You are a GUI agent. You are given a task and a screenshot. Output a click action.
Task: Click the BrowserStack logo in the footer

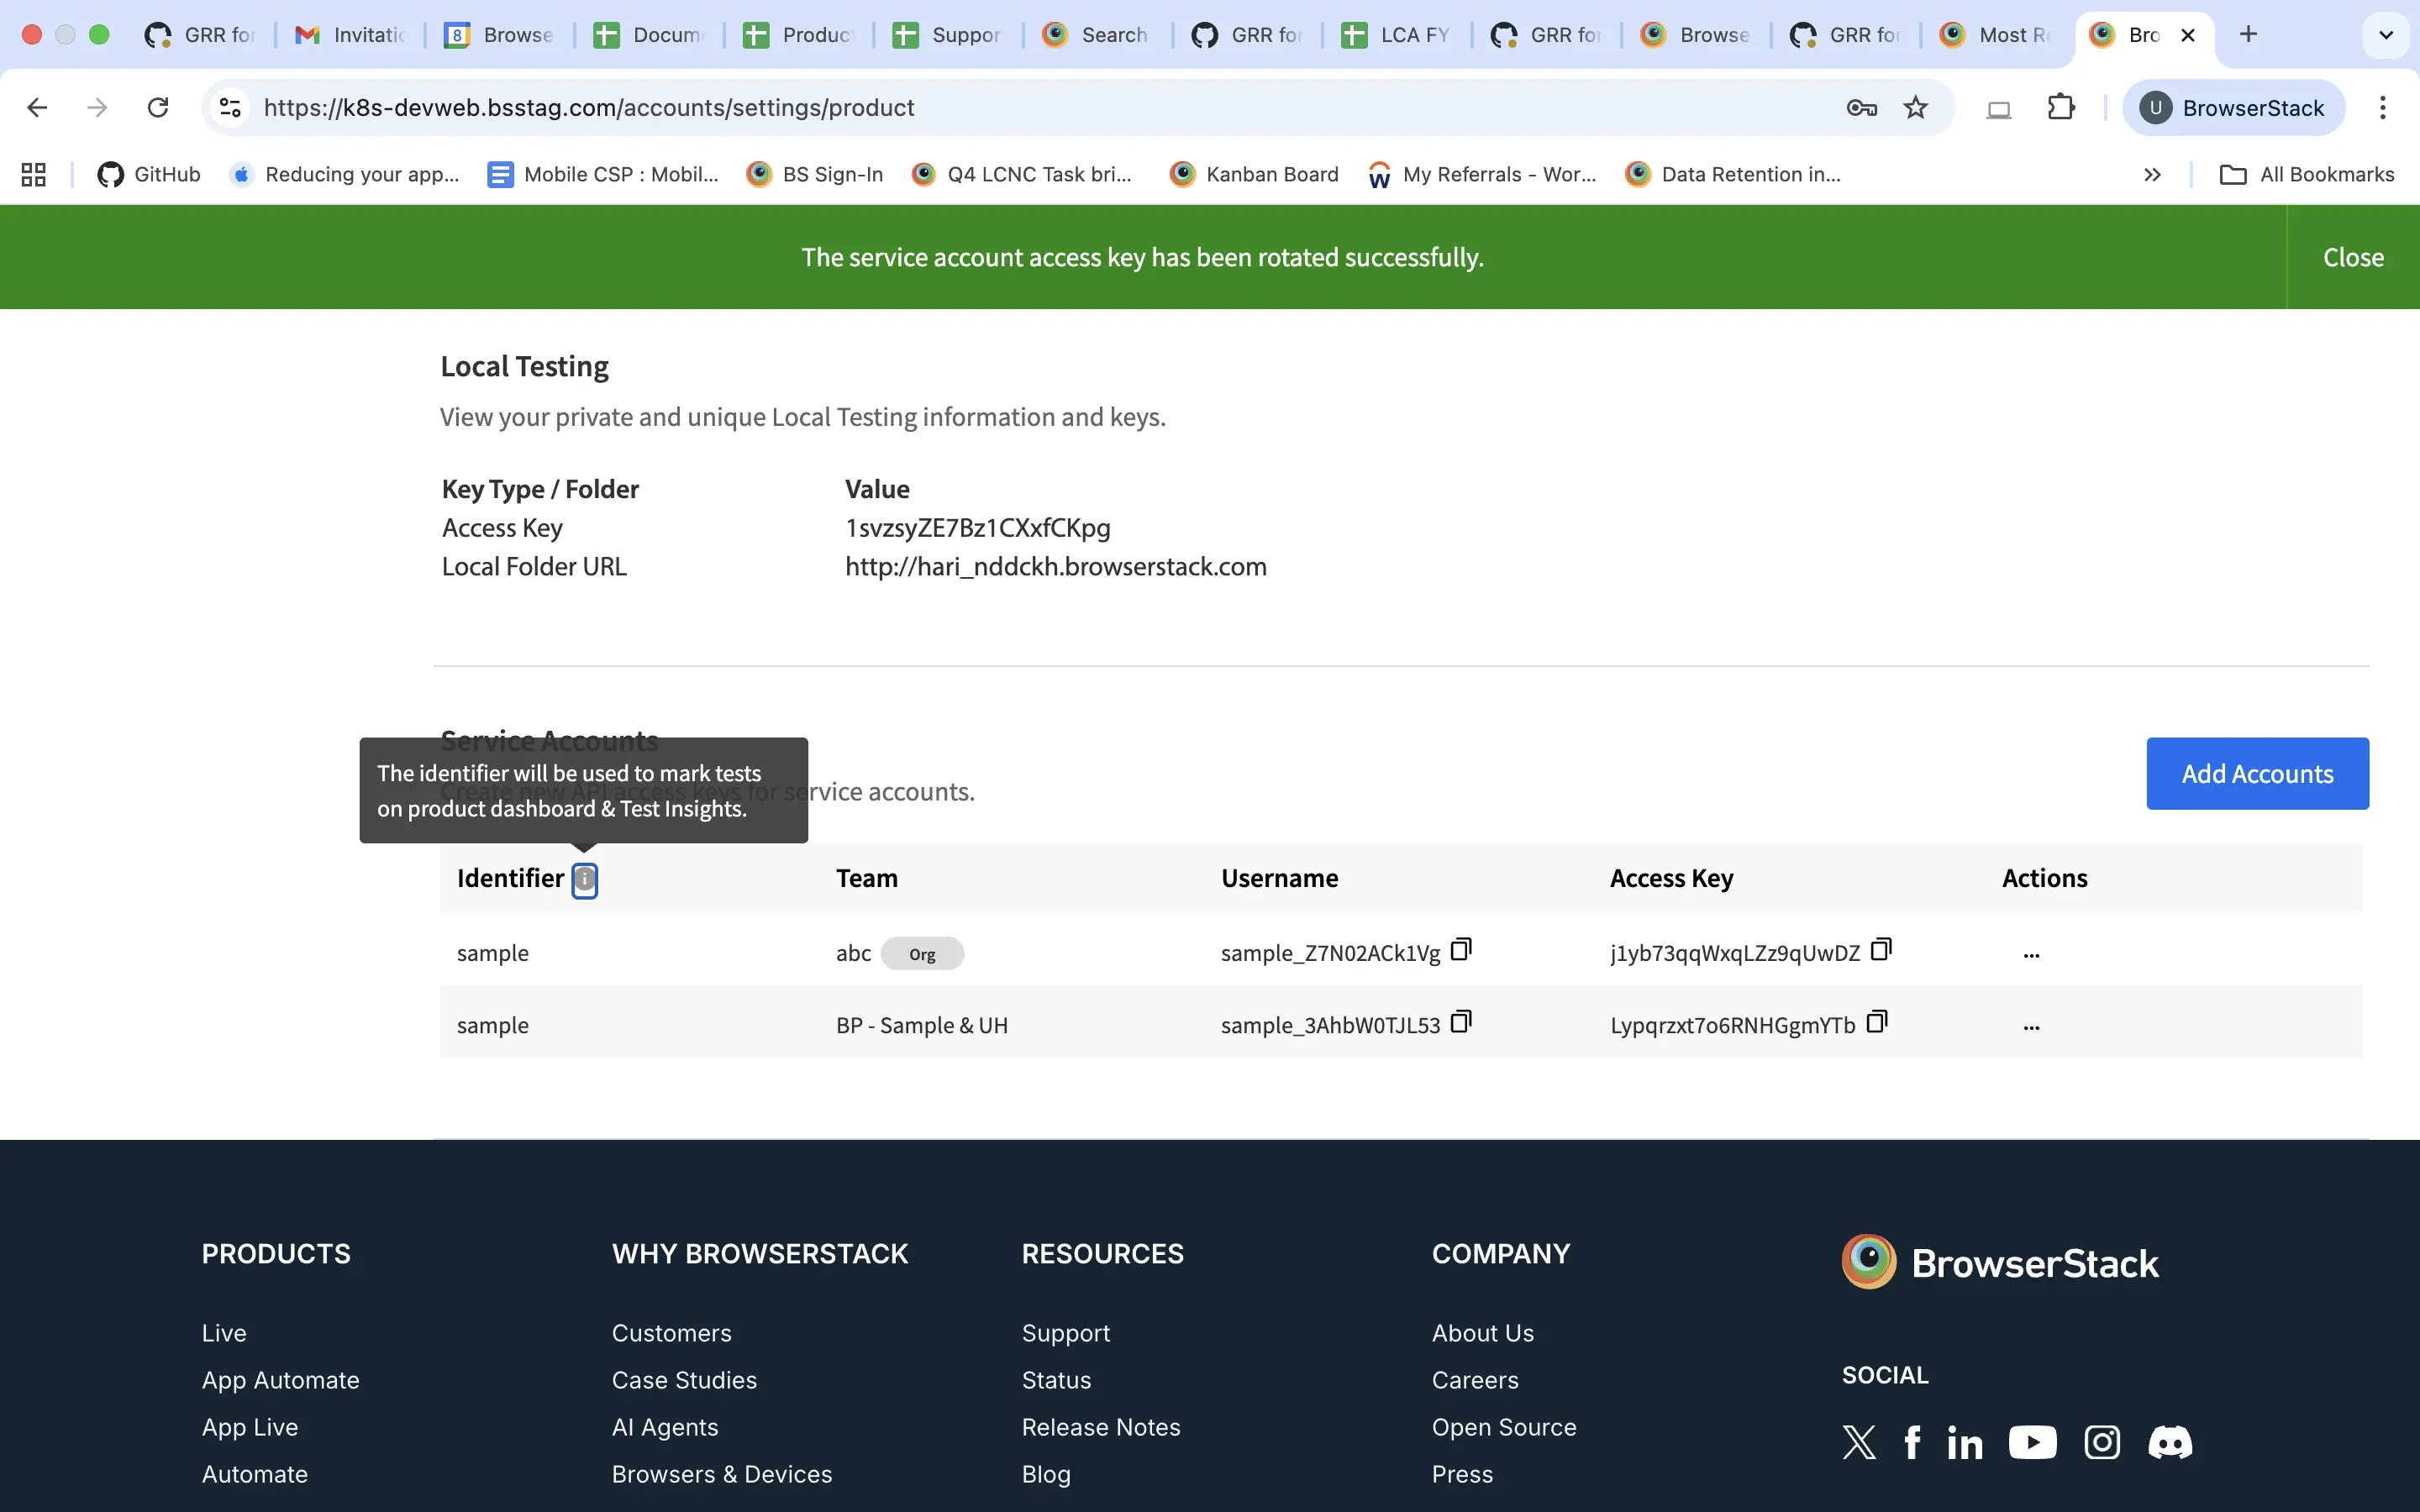click(2000, 1261)
